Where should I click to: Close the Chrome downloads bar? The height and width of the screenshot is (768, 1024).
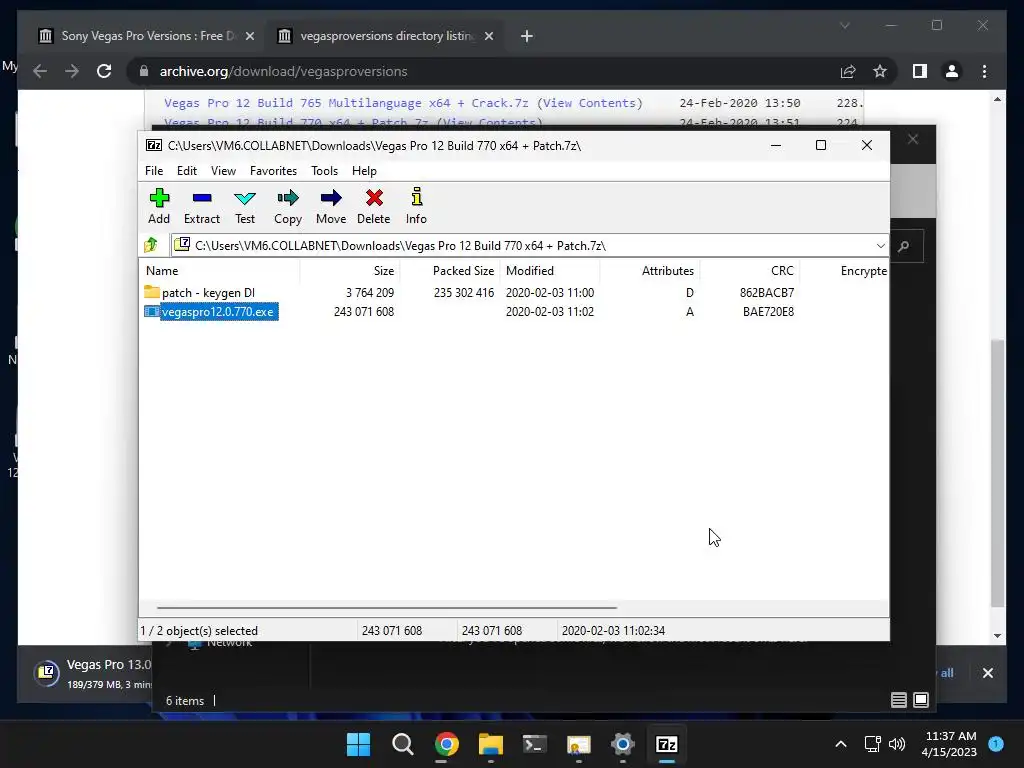point(987,673)
